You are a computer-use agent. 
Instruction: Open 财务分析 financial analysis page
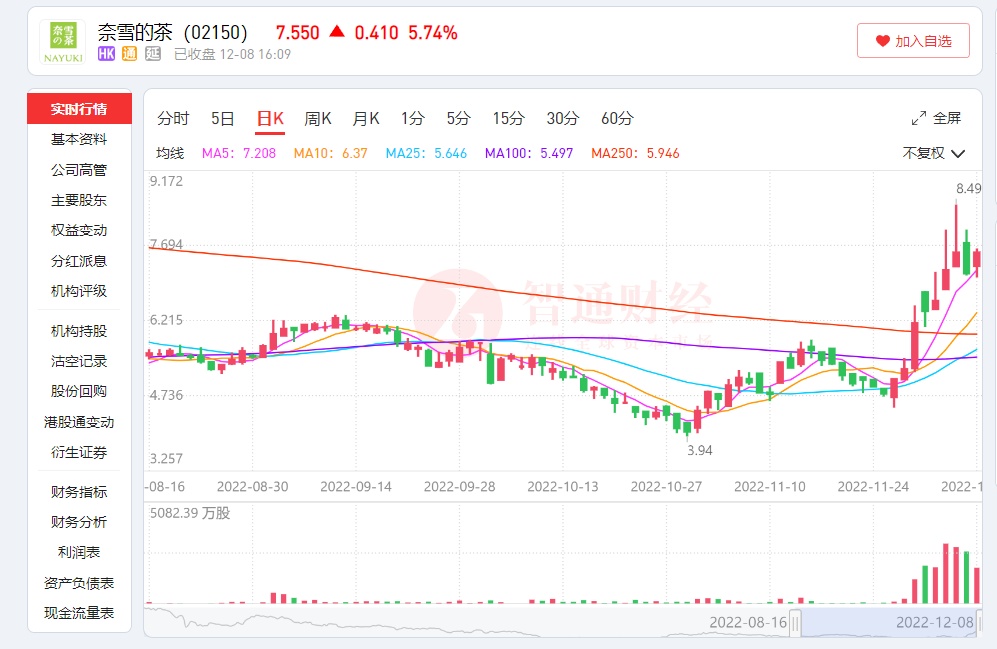(79, 522)
